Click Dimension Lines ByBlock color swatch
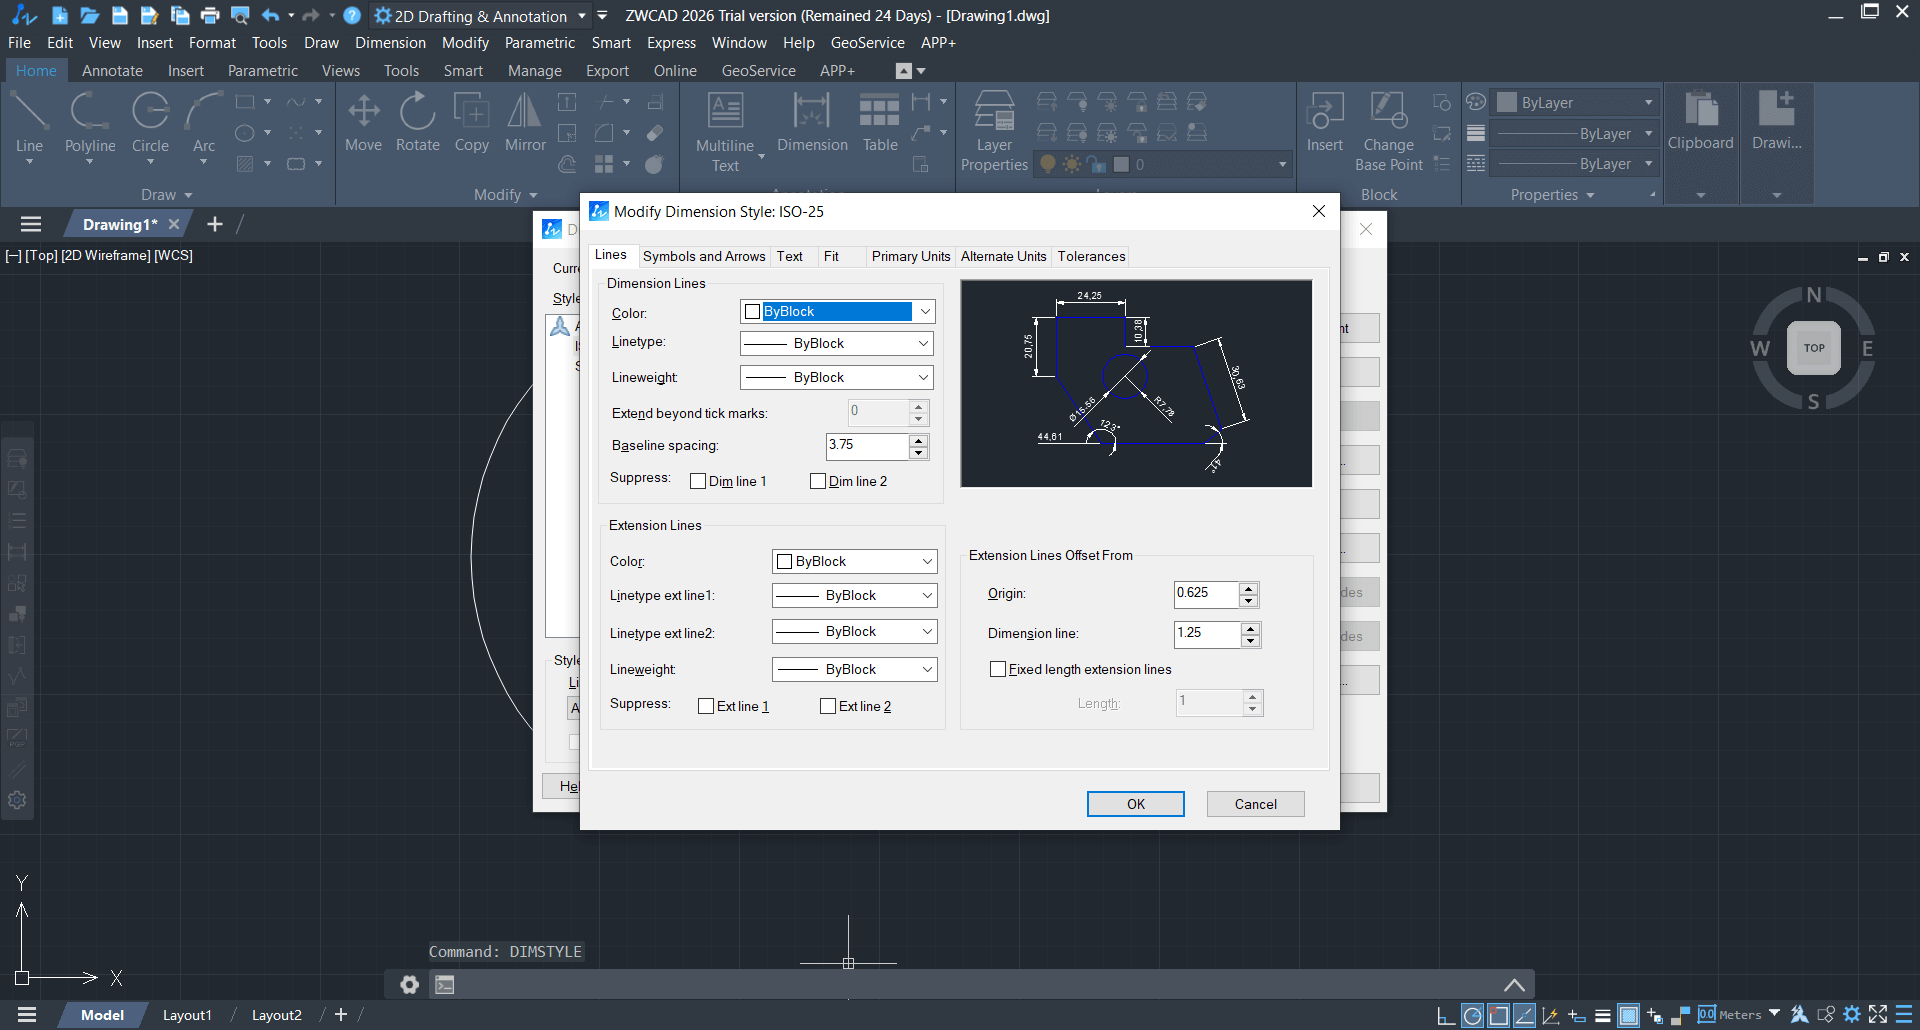The height and width of the screenshot is (1030, 1920). pyautogui.click(x=753, y=312)
